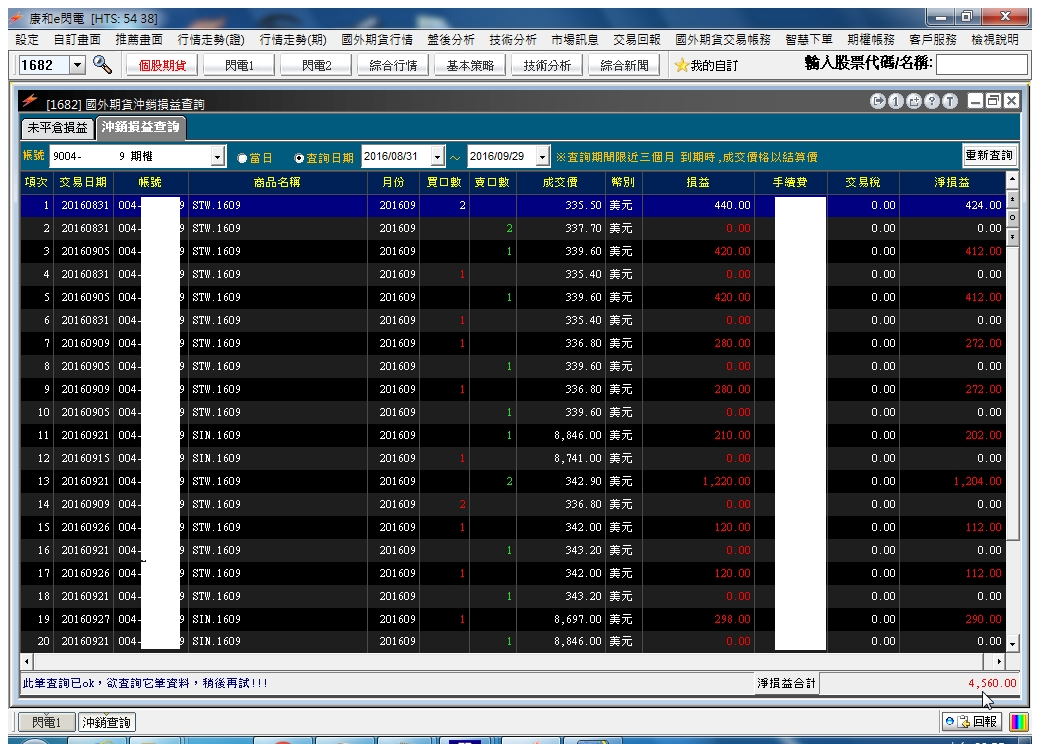Switch to the 未平倉損益 tab

pyautogui.click(x=57, y=127)
